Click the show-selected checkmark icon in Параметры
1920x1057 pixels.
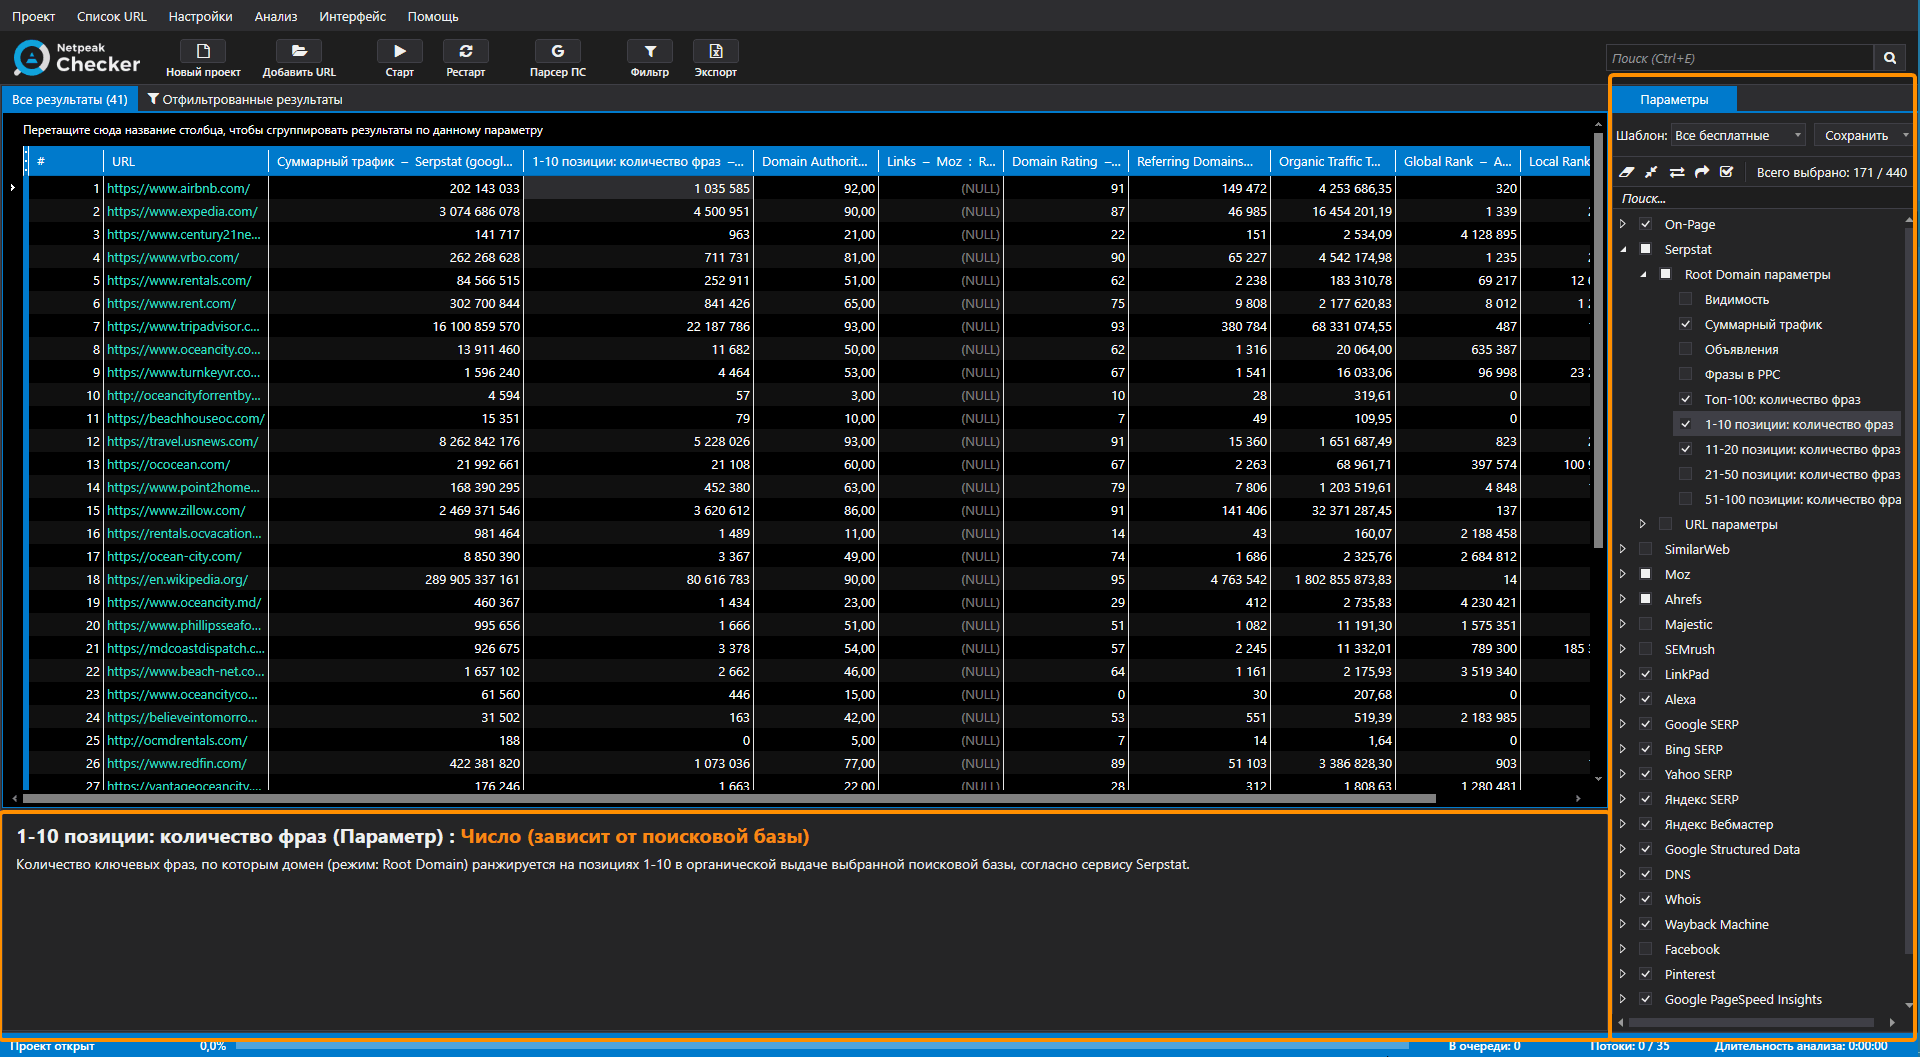tap(1727, 172)
